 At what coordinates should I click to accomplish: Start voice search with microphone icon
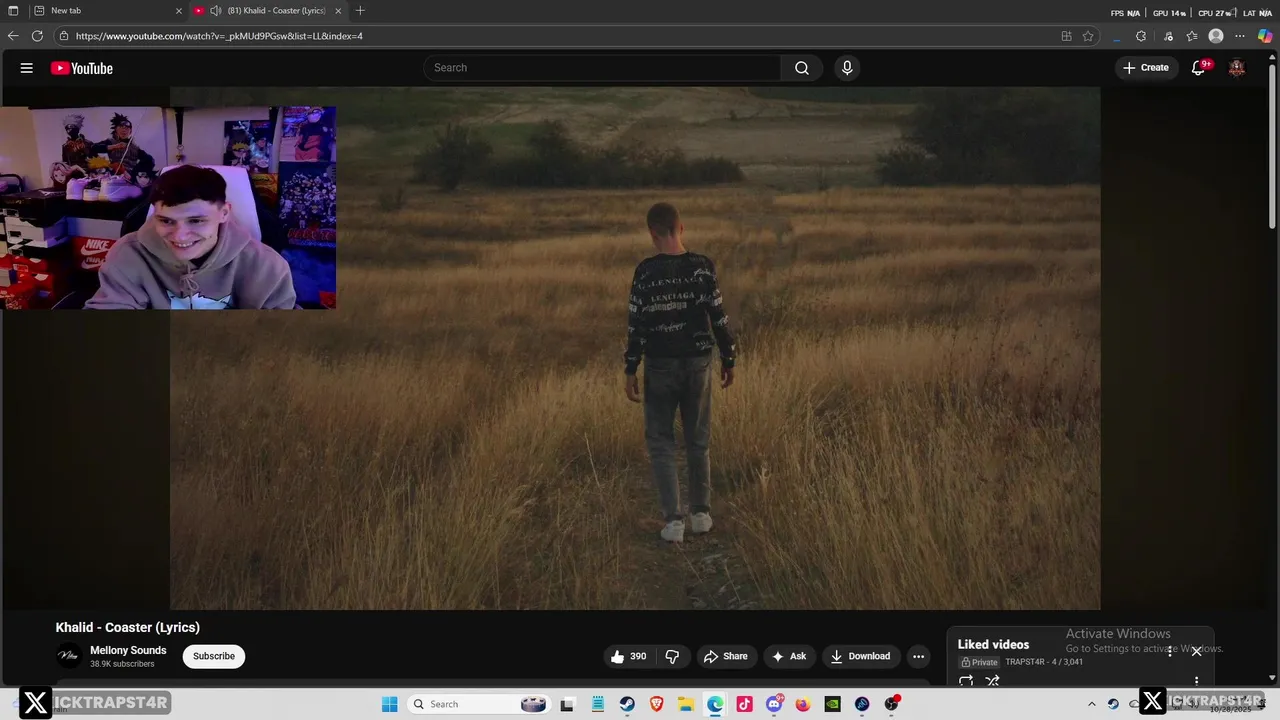click(x=847, y=68)
